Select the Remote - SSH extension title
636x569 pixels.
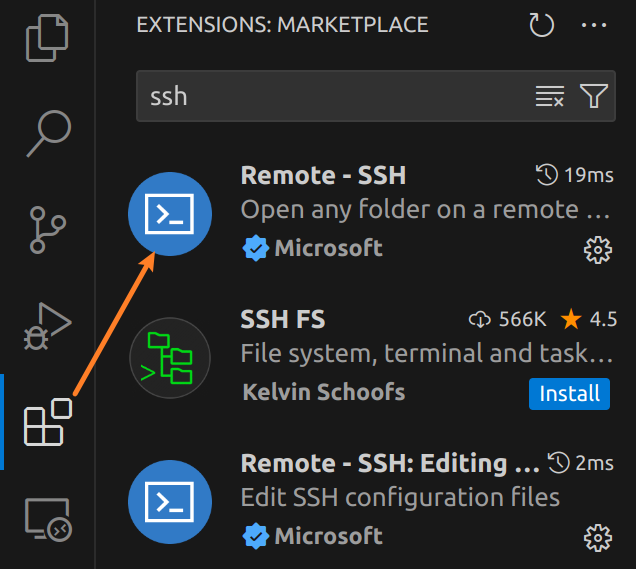tap(323, 175)
